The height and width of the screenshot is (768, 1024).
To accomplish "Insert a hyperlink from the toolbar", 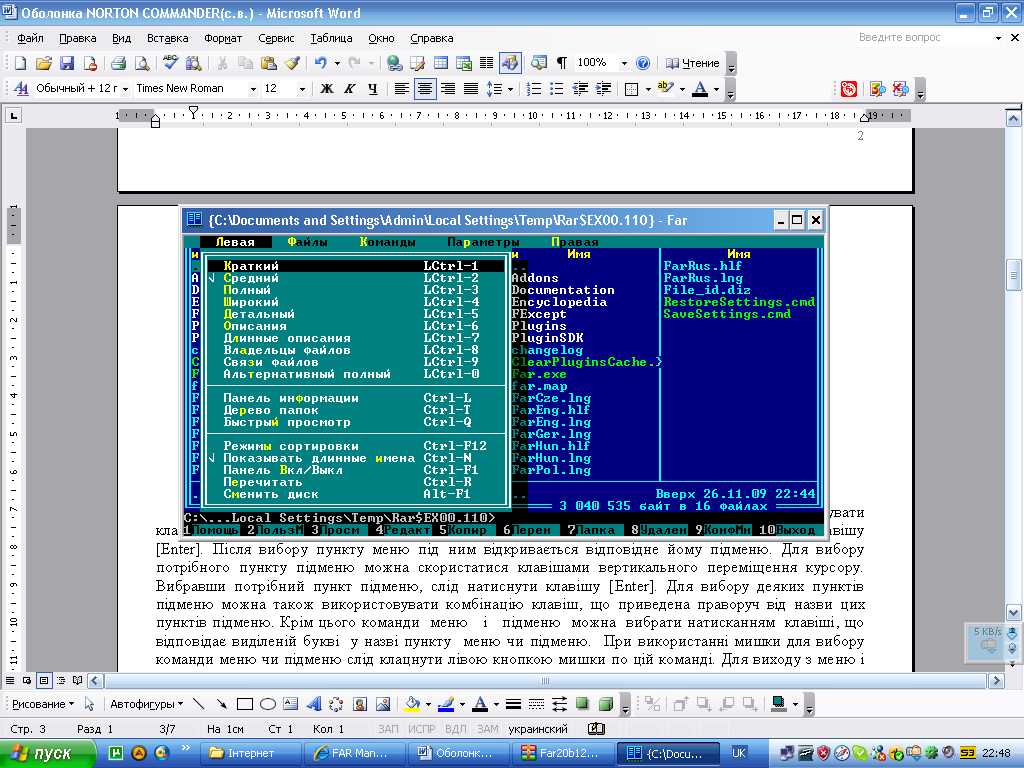I will (394, 63).
